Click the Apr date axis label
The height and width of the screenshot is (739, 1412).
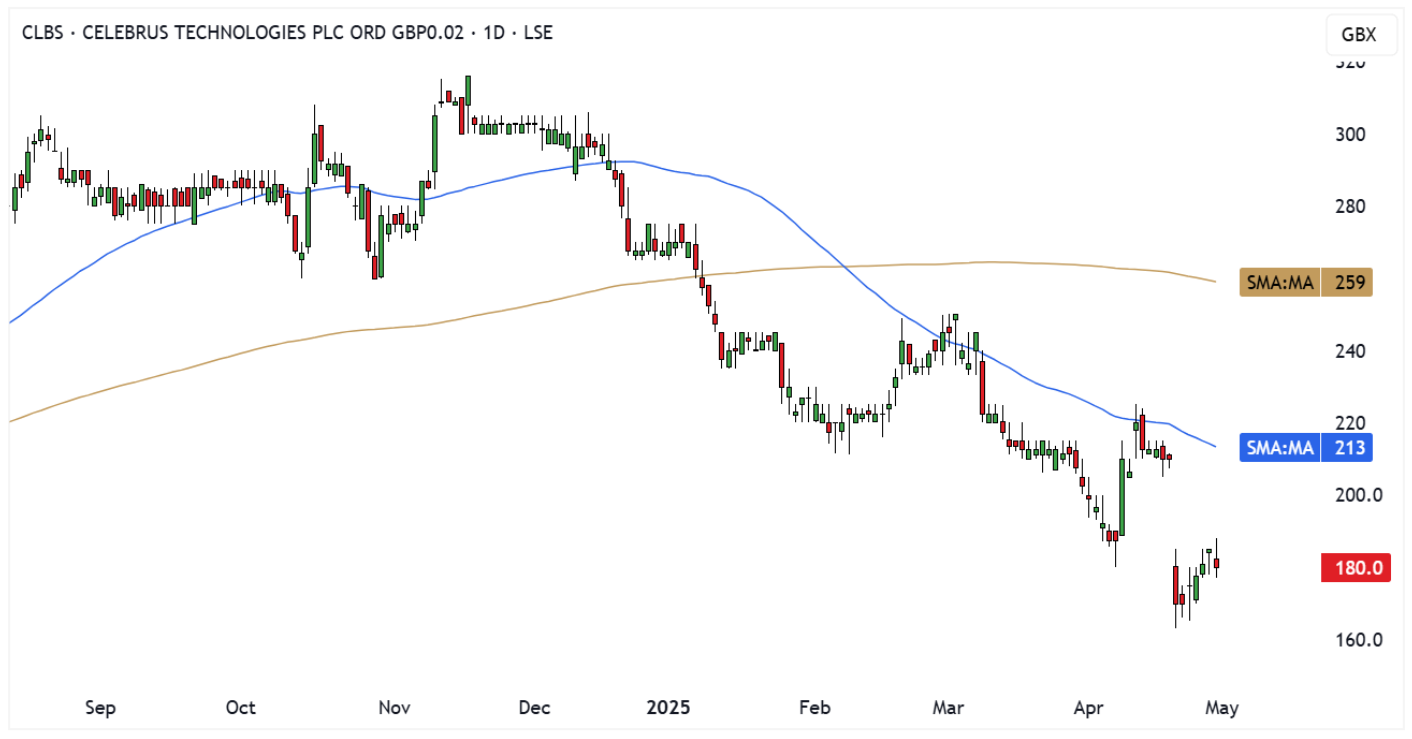pos(1088,708)
